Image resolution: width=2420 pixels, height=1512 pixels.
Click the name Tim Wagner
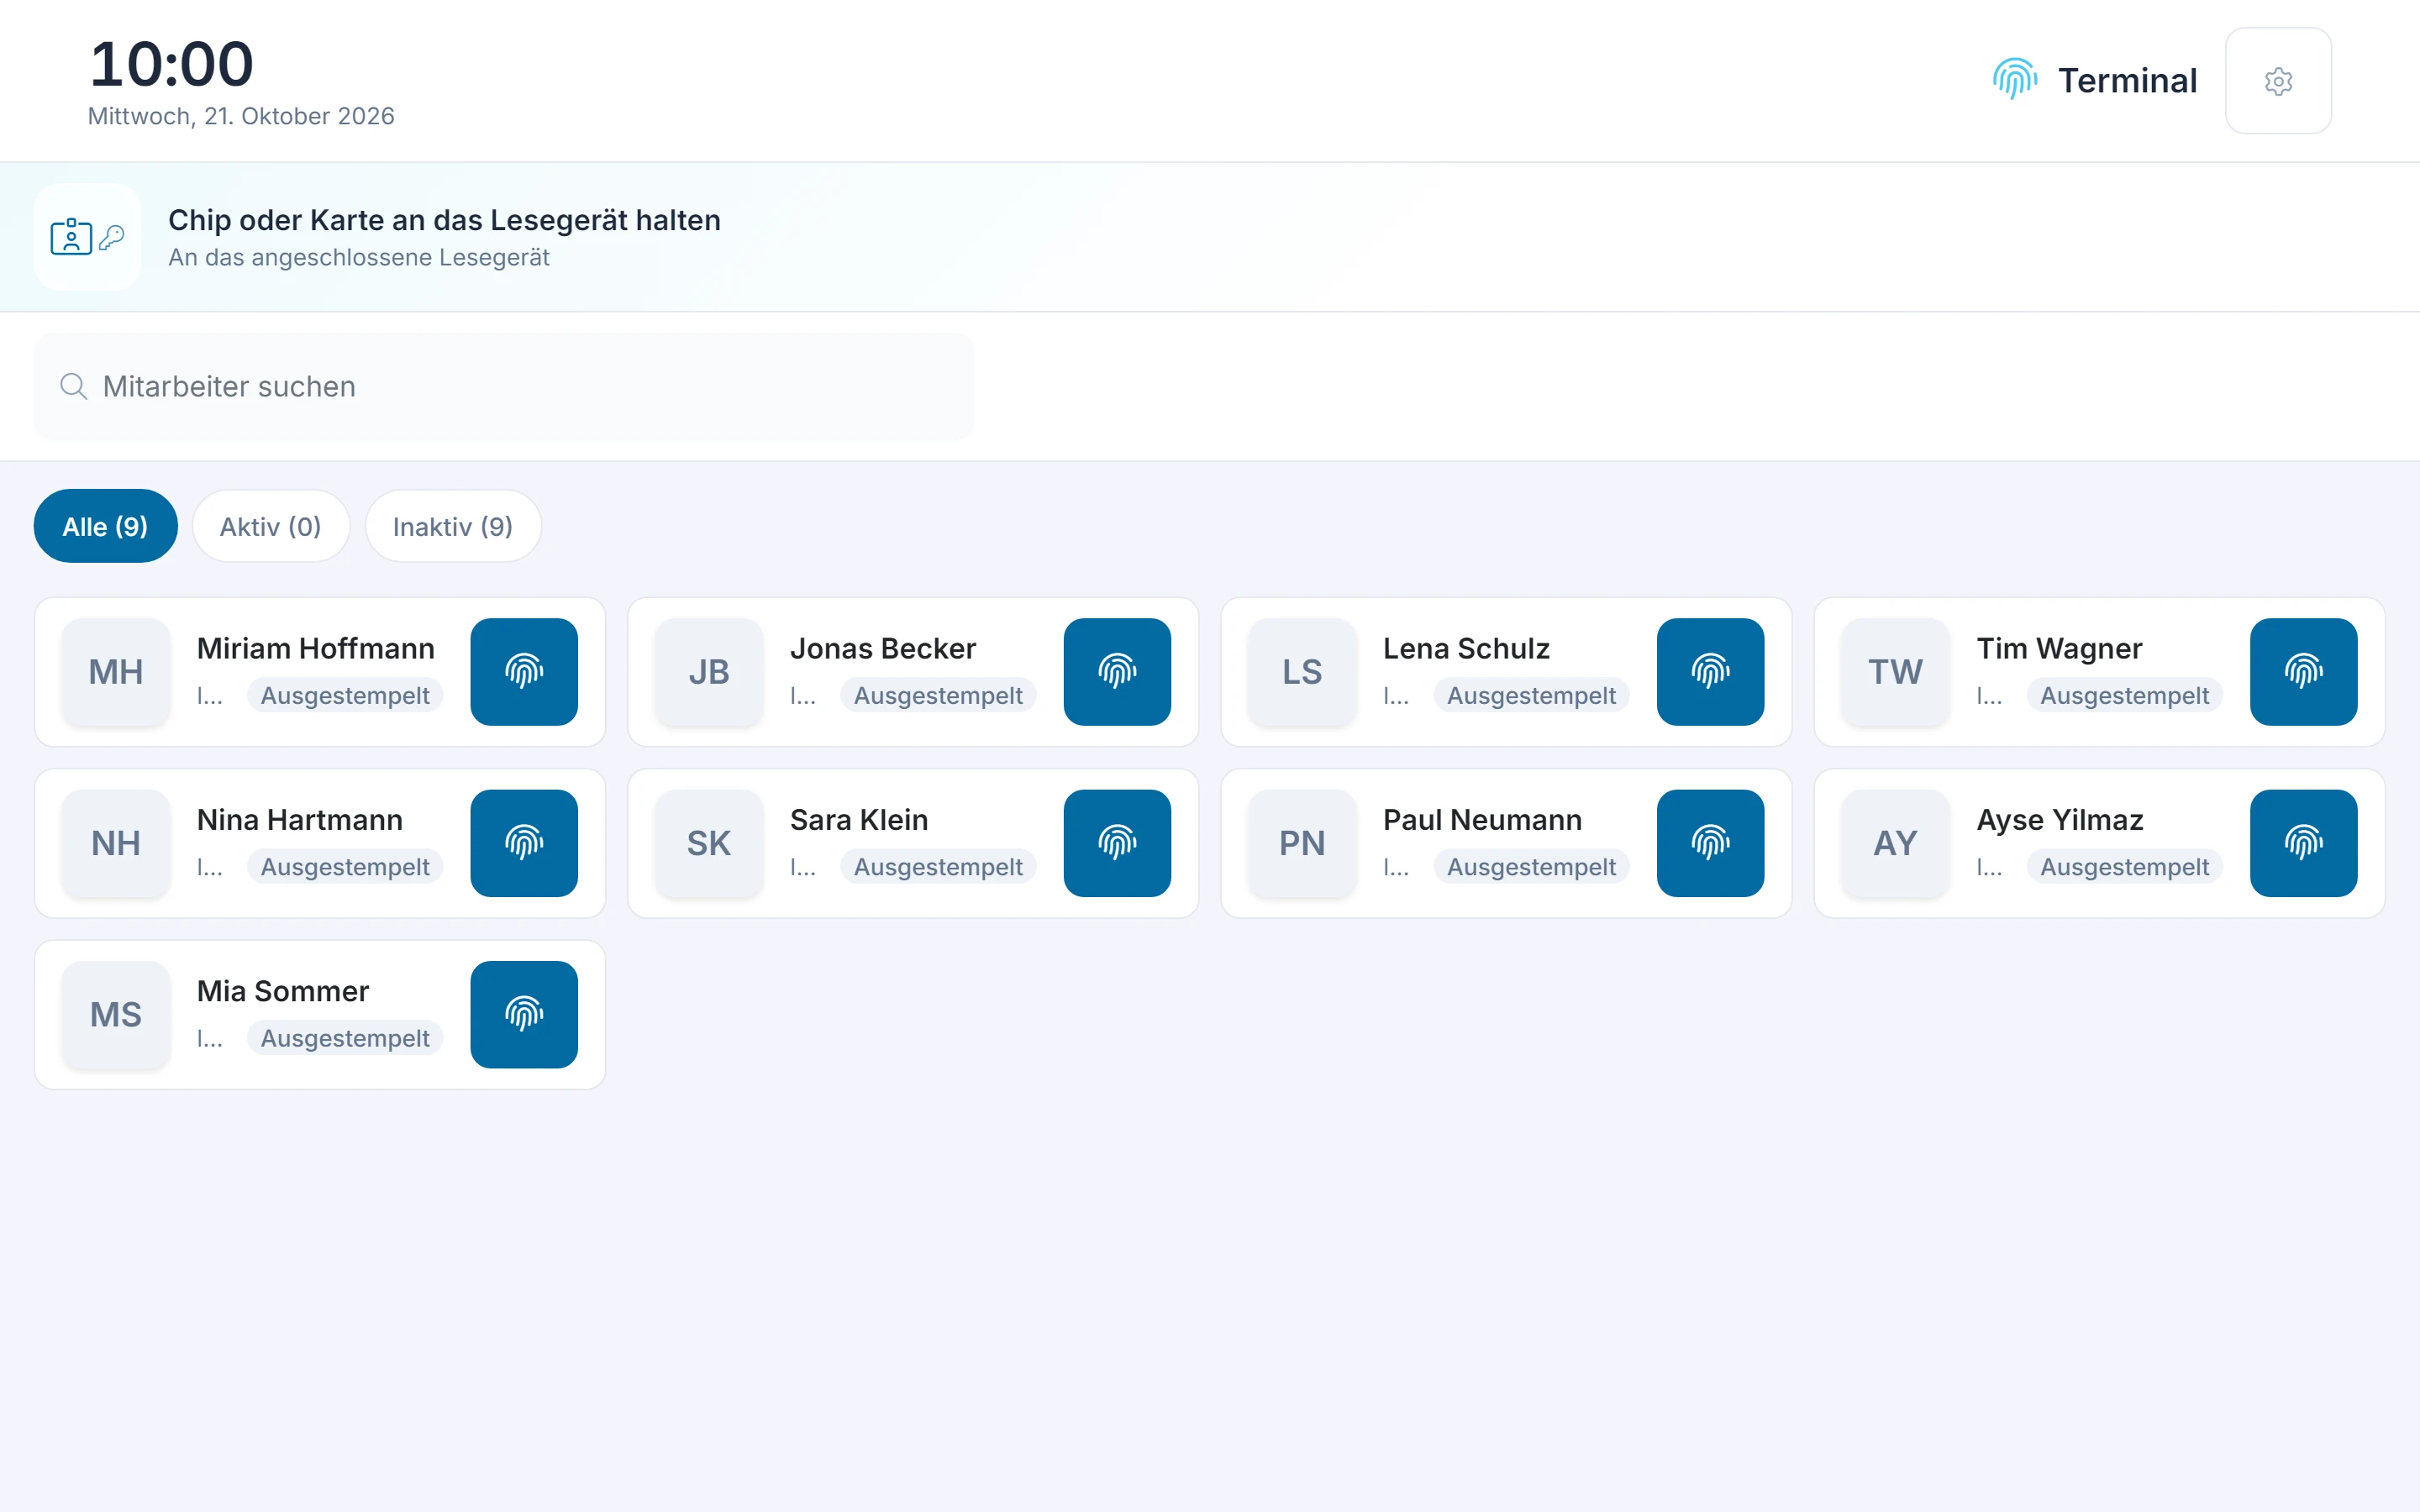click(x=2059, y=648)
